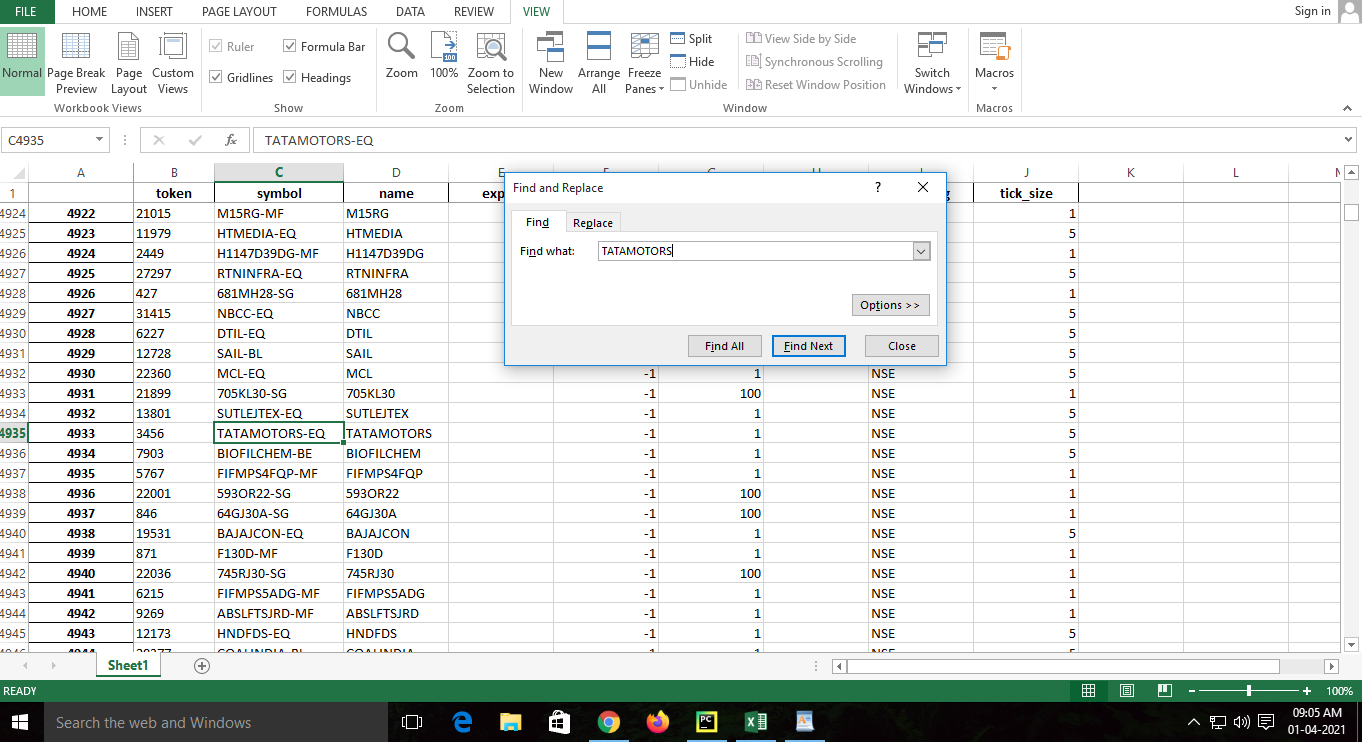Screen dimensions: 1362x742
Task: Select cell with token 3456
Action: click(x=174, y=433)
